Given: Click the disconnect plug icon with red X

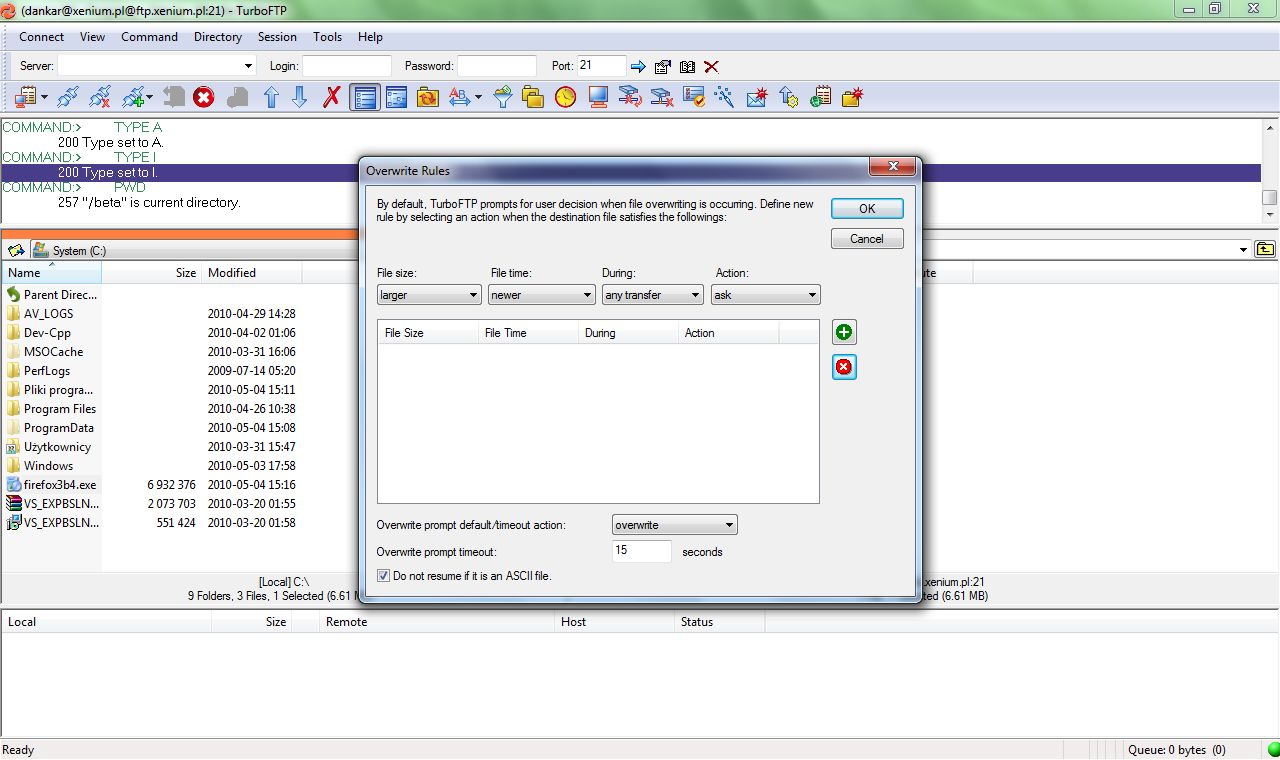Looking at the screenshot, I should point(100,97).
